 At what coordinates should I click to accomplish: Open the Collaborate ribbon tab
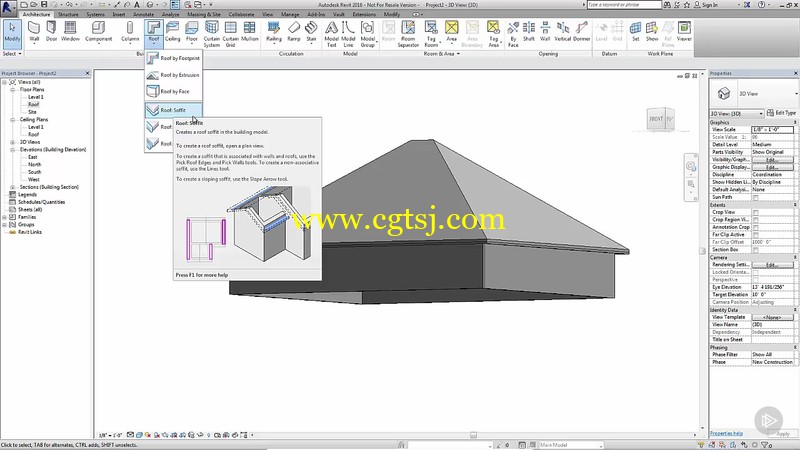coord(241,14)
